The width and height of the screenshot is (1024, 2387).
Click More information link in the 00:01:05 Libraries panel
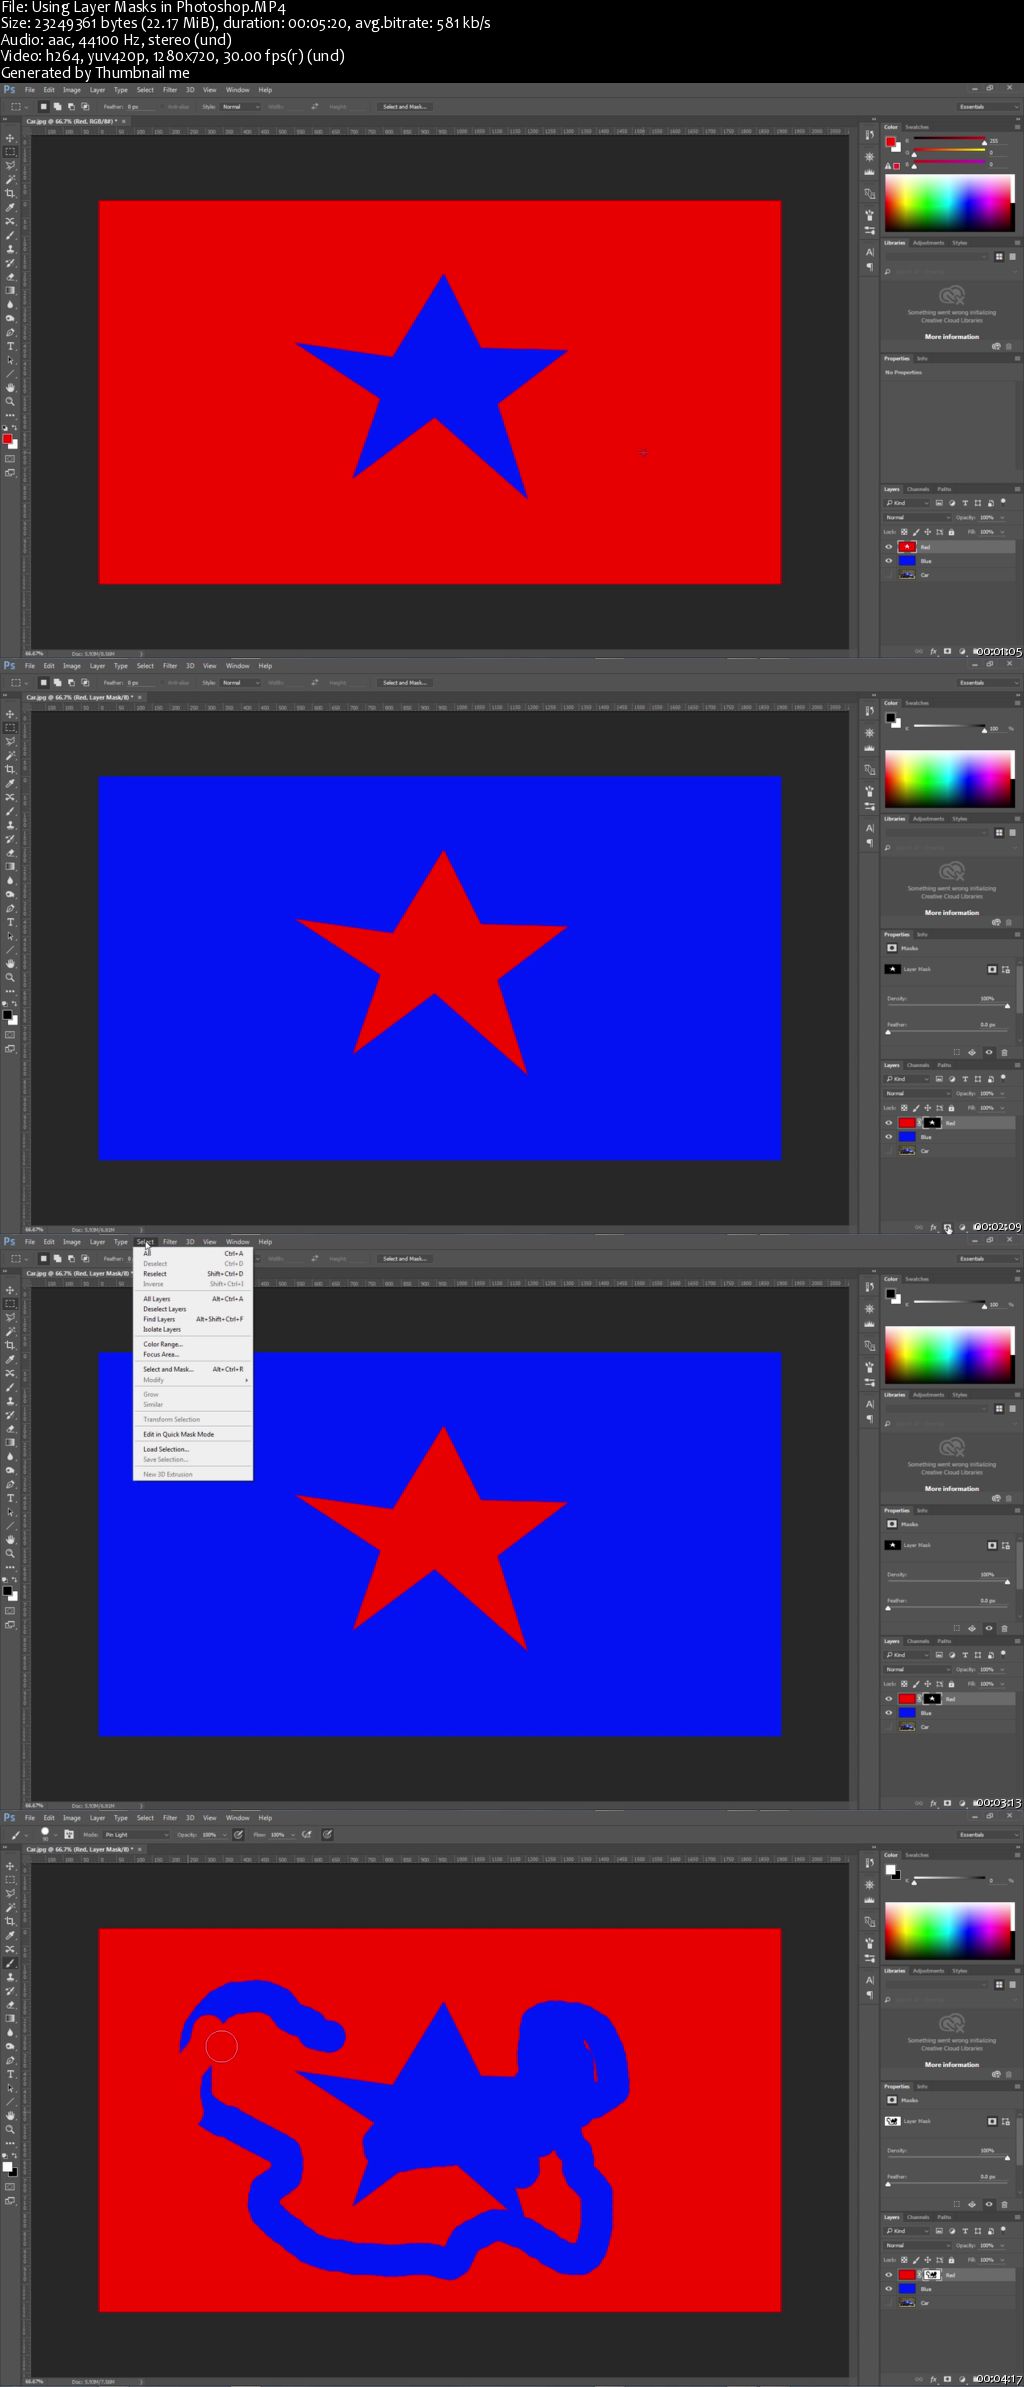952,337
